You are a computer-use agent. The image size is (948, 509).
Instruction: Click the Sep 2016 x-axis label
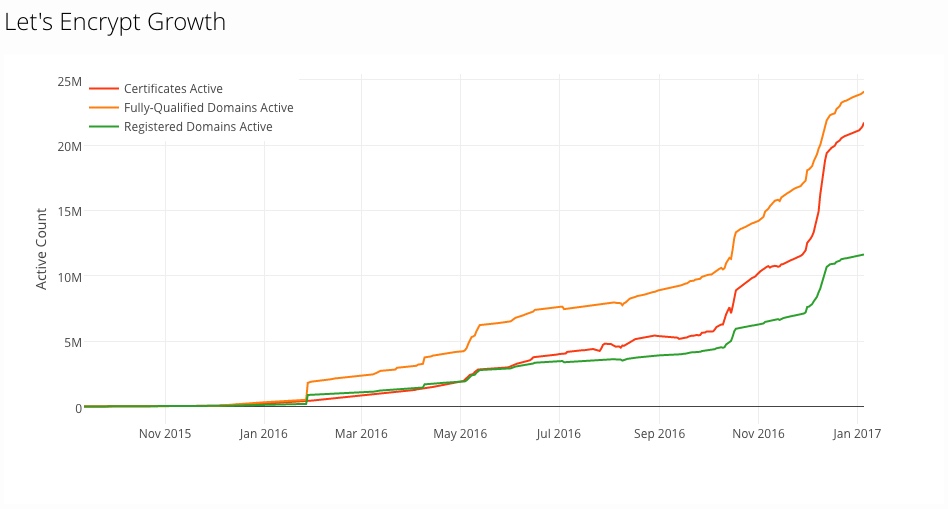660,433
